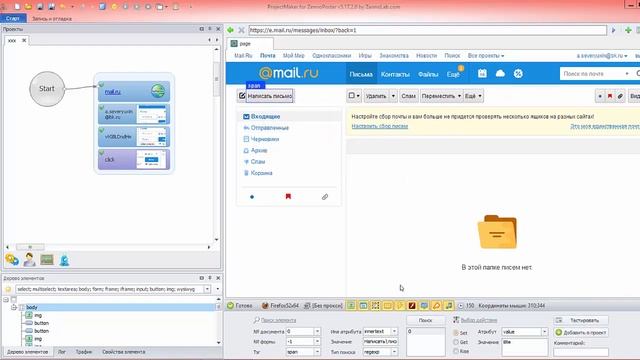Collapse the body node in element tree
Screen dimensions: 640x360
[x=14, y=307]
